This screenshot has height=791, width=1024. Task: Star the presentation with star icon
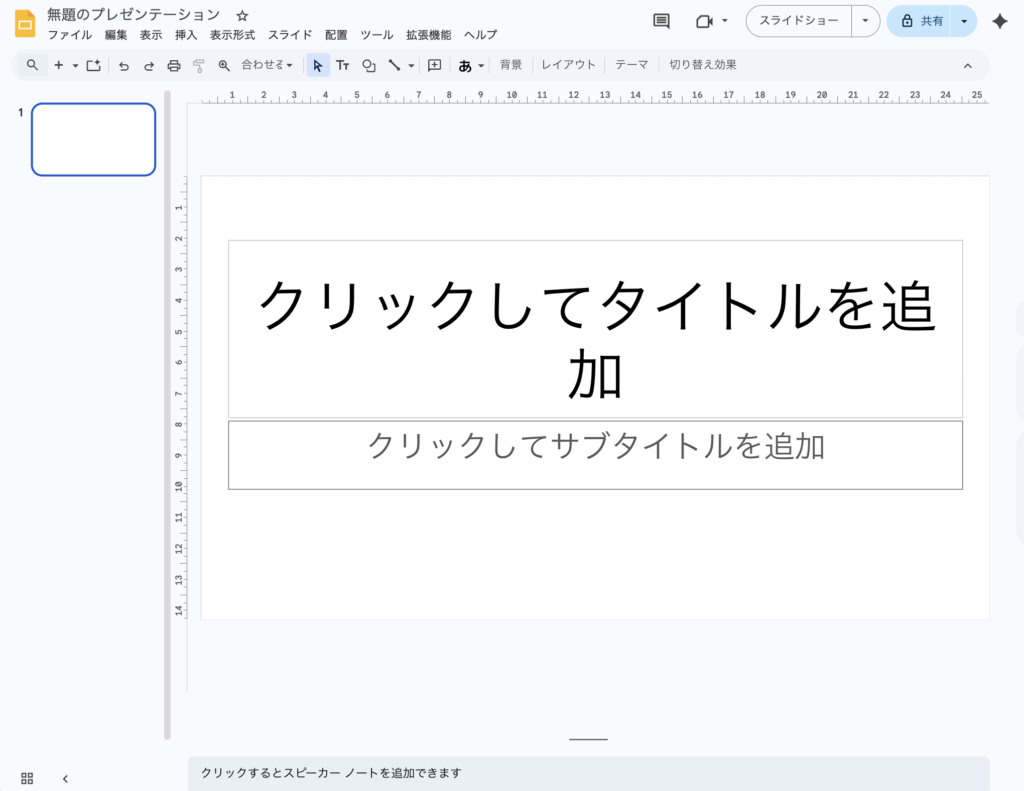pos(242,16)
